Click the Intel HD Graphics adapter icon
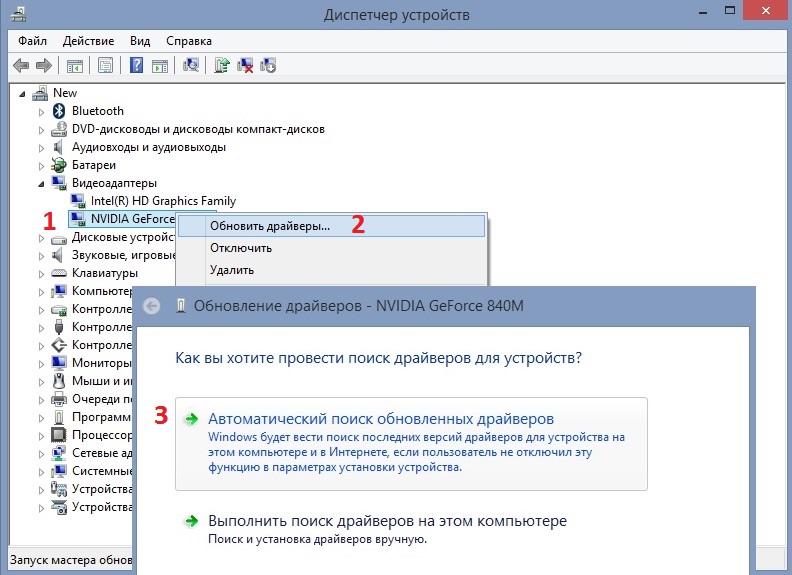 [78, 201]
